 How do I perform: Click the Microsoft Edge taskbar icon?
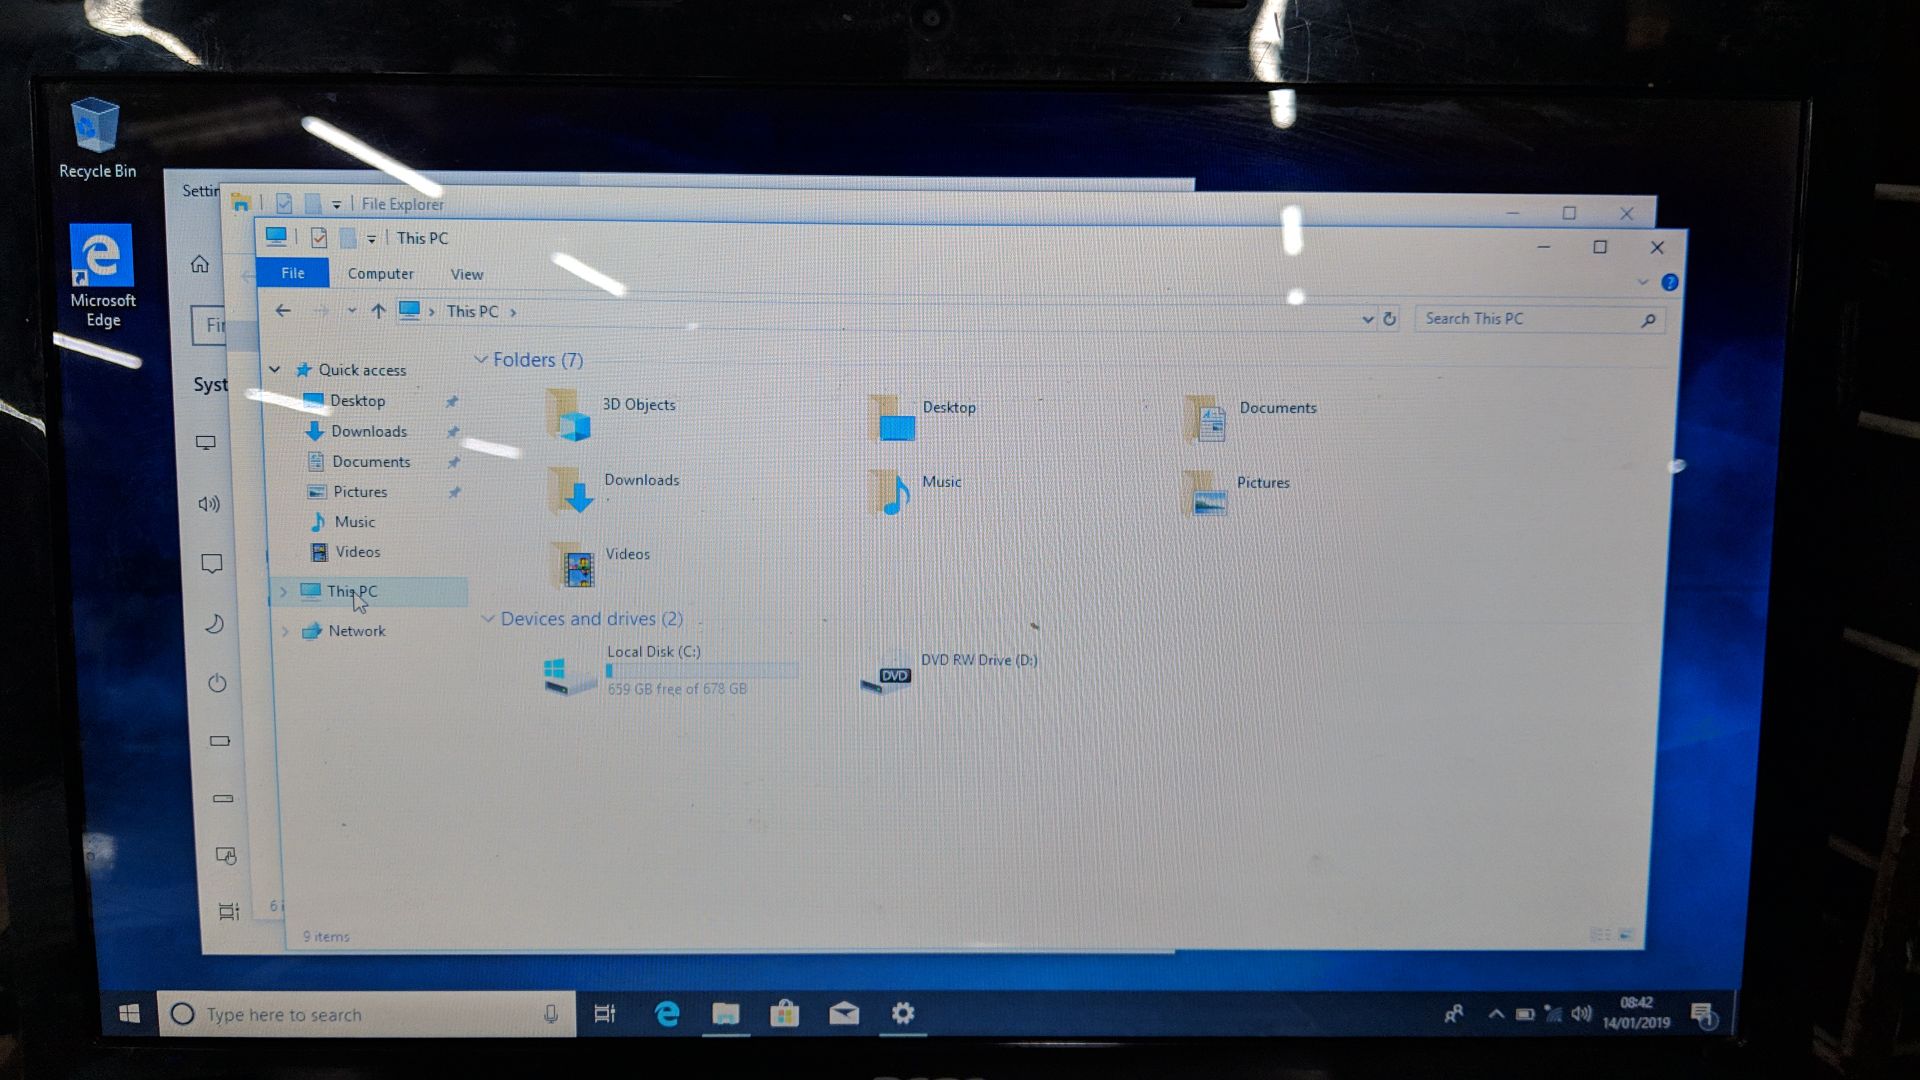(665, 1013)
